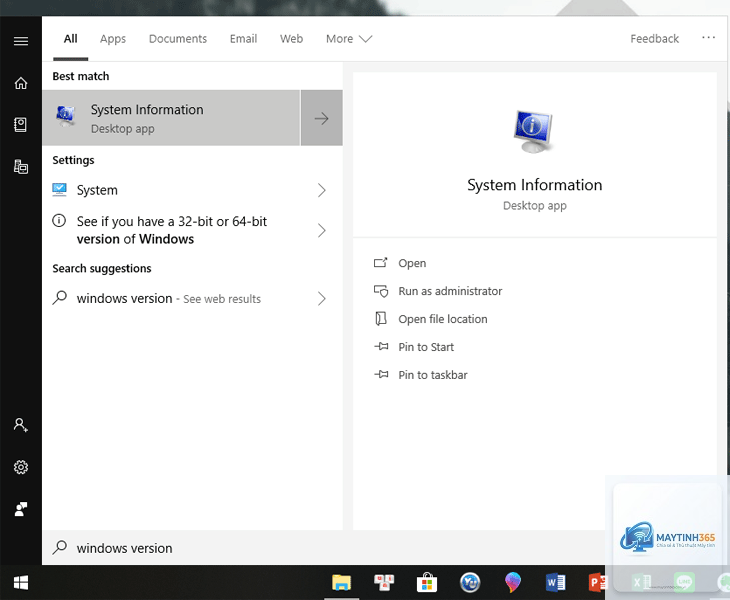Choose Open file location
The width and height of the screenshot is (730, 600).
coord(443,319)
